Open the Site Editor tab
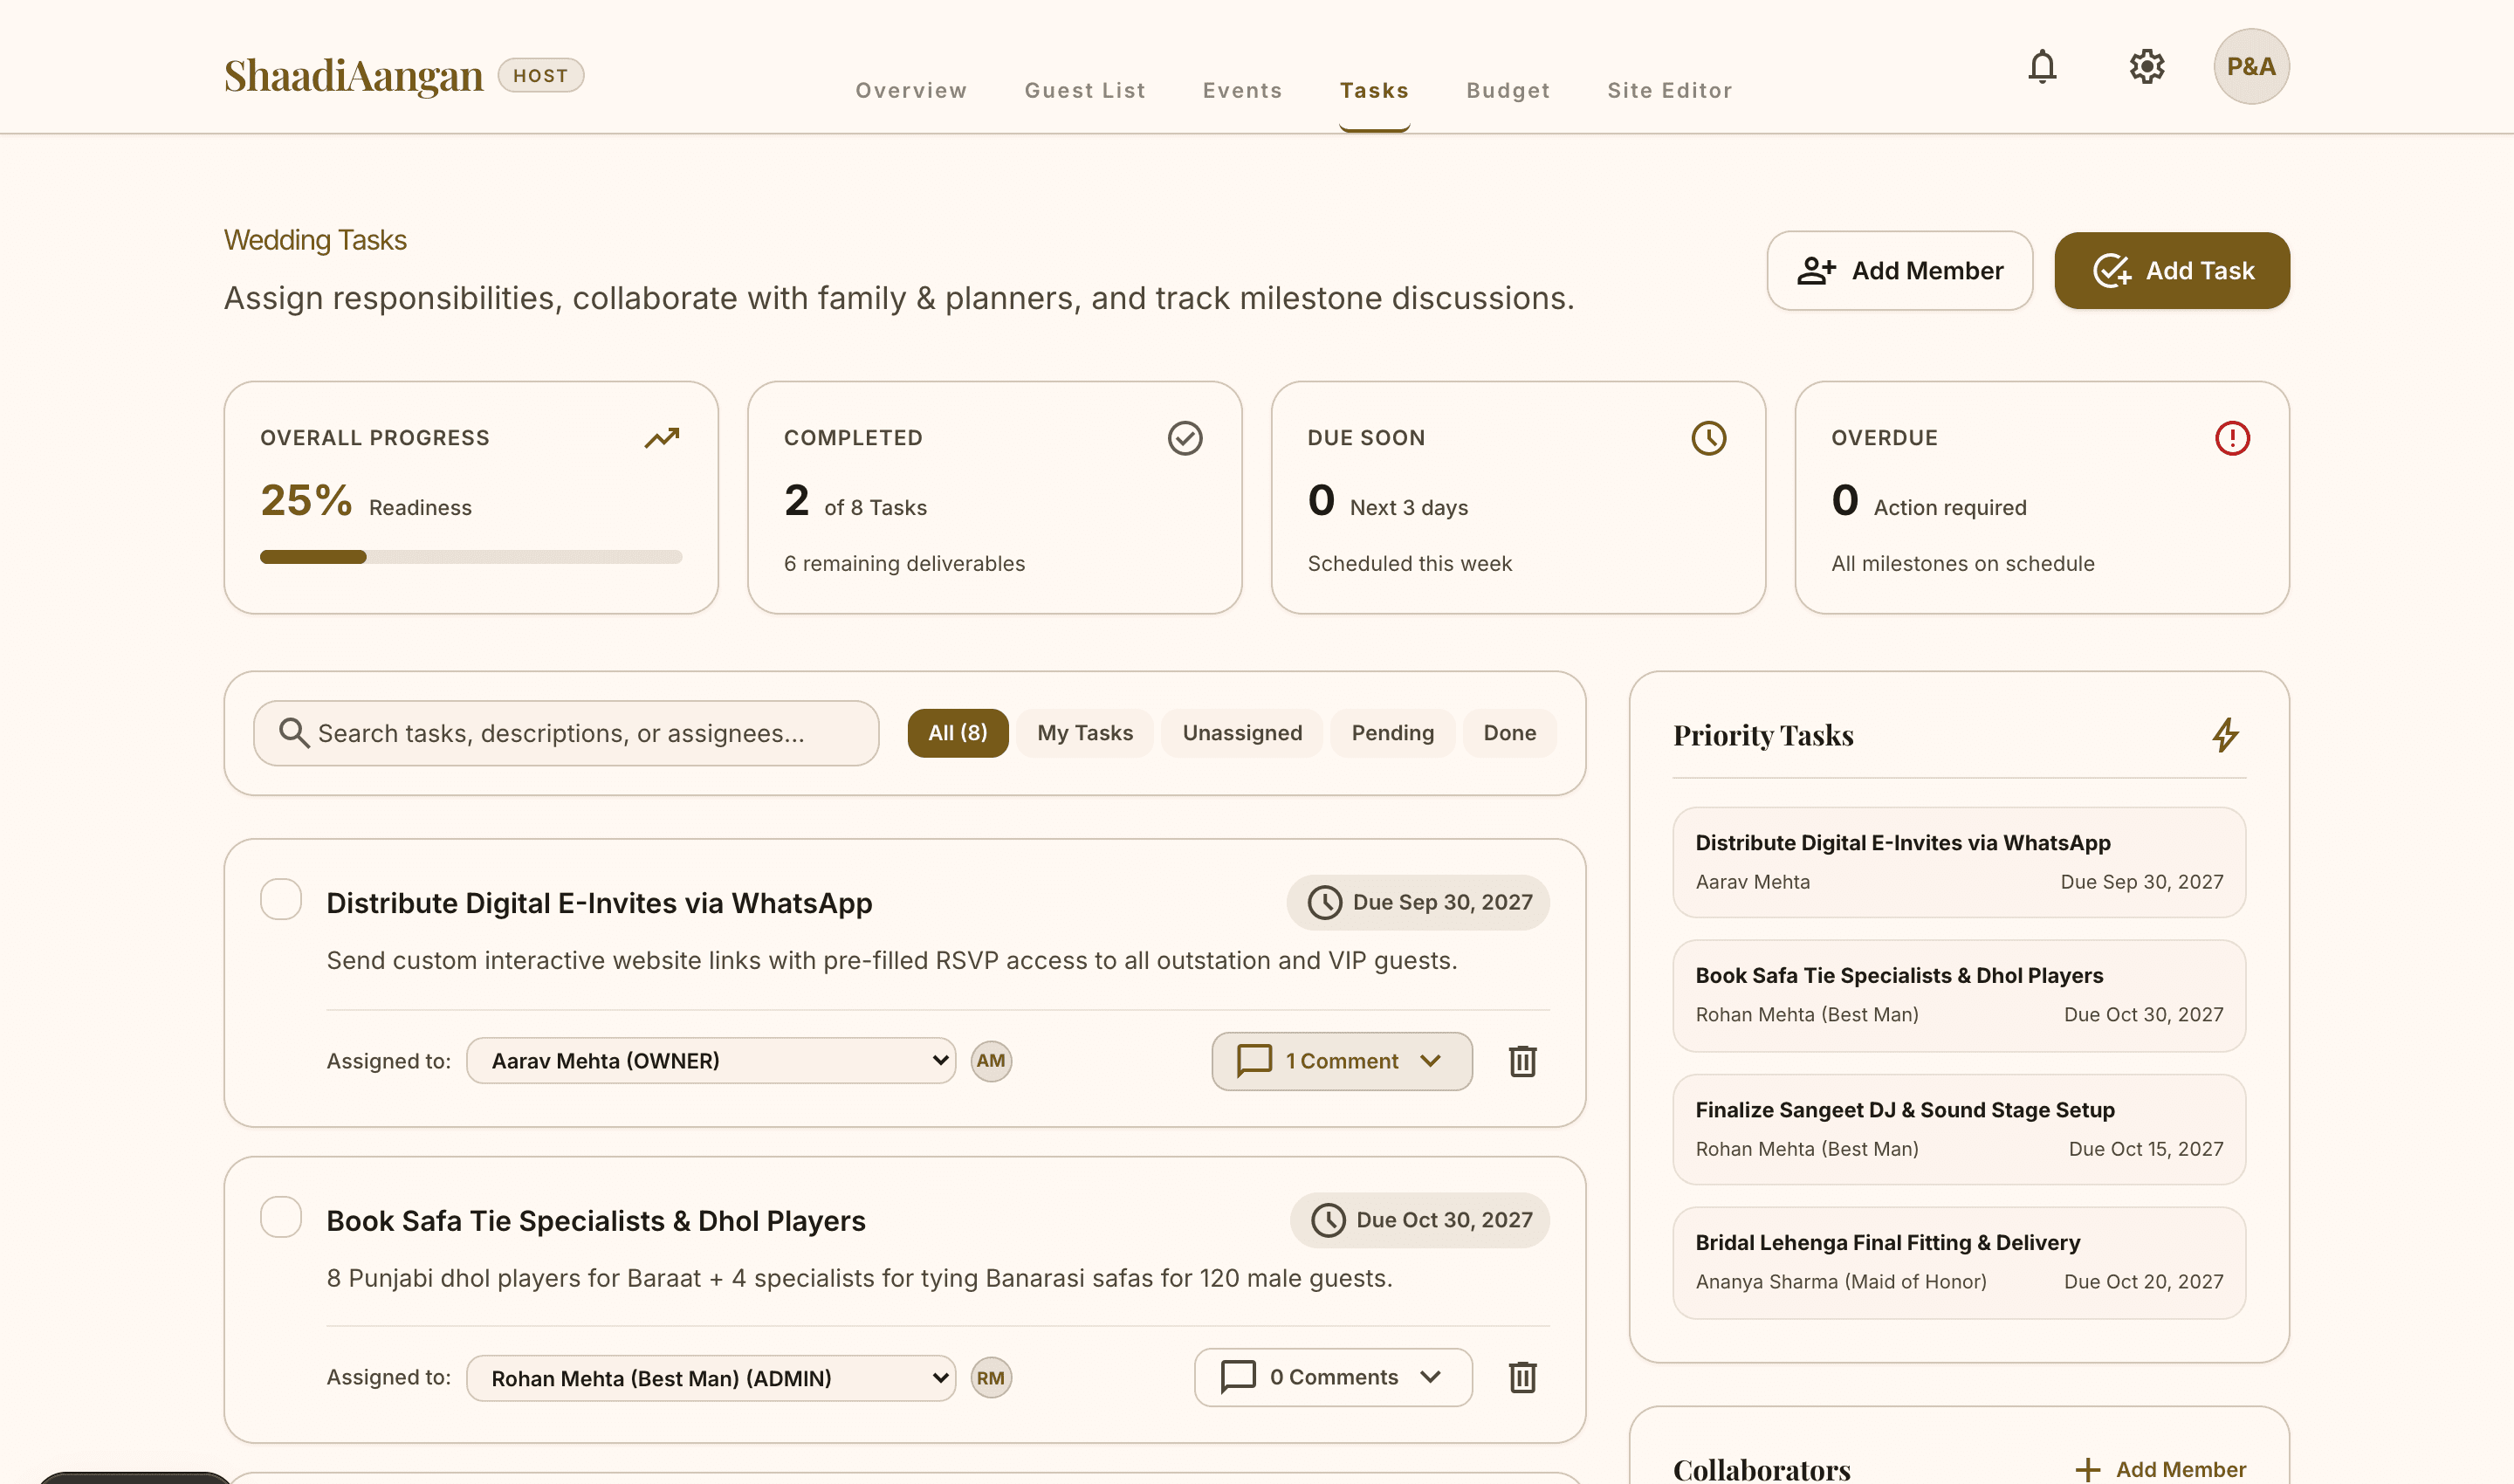This screenshot has width=2514, height=1484. point(1670,90)
